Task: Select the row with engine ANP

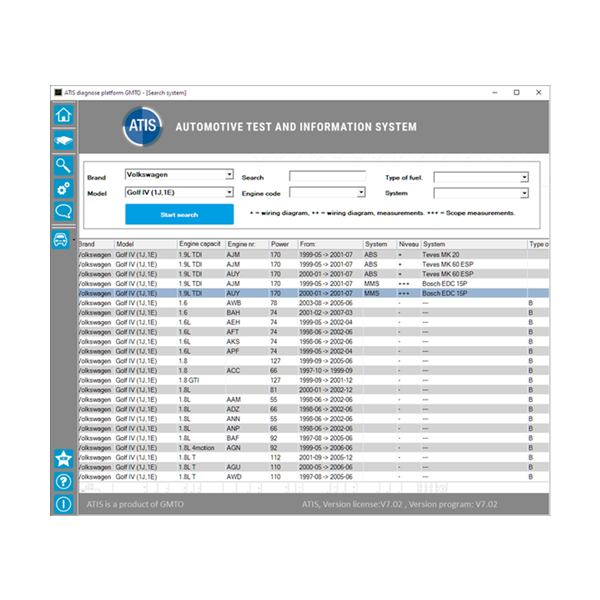Action: [313, 429]
